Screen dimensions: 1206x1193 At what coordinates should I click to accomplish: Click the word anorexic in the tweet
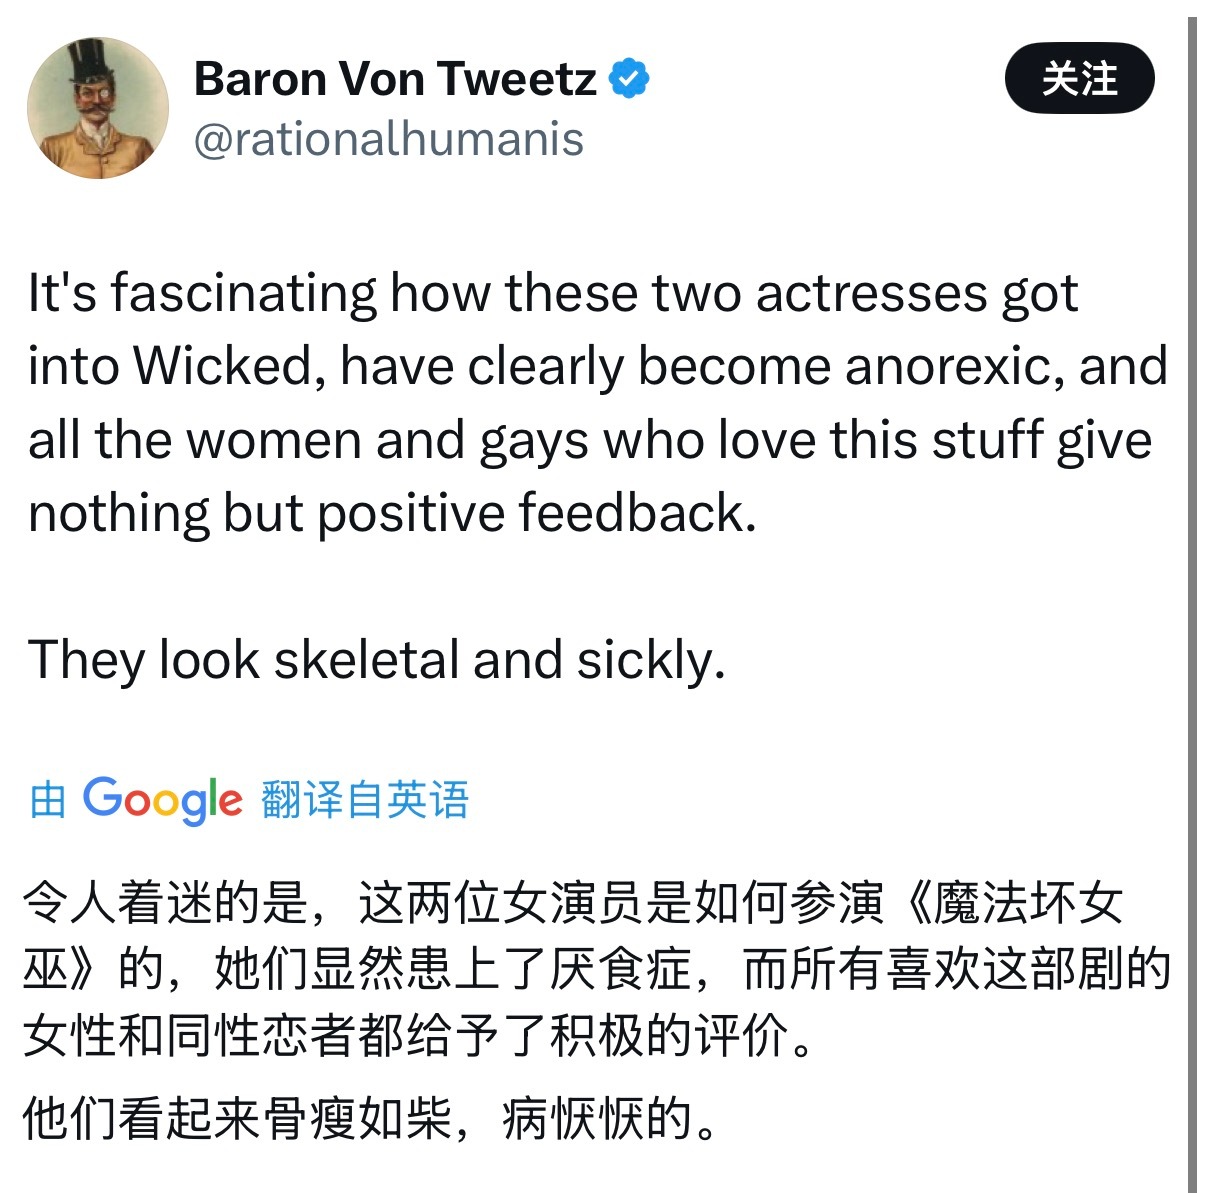(954, 366)
